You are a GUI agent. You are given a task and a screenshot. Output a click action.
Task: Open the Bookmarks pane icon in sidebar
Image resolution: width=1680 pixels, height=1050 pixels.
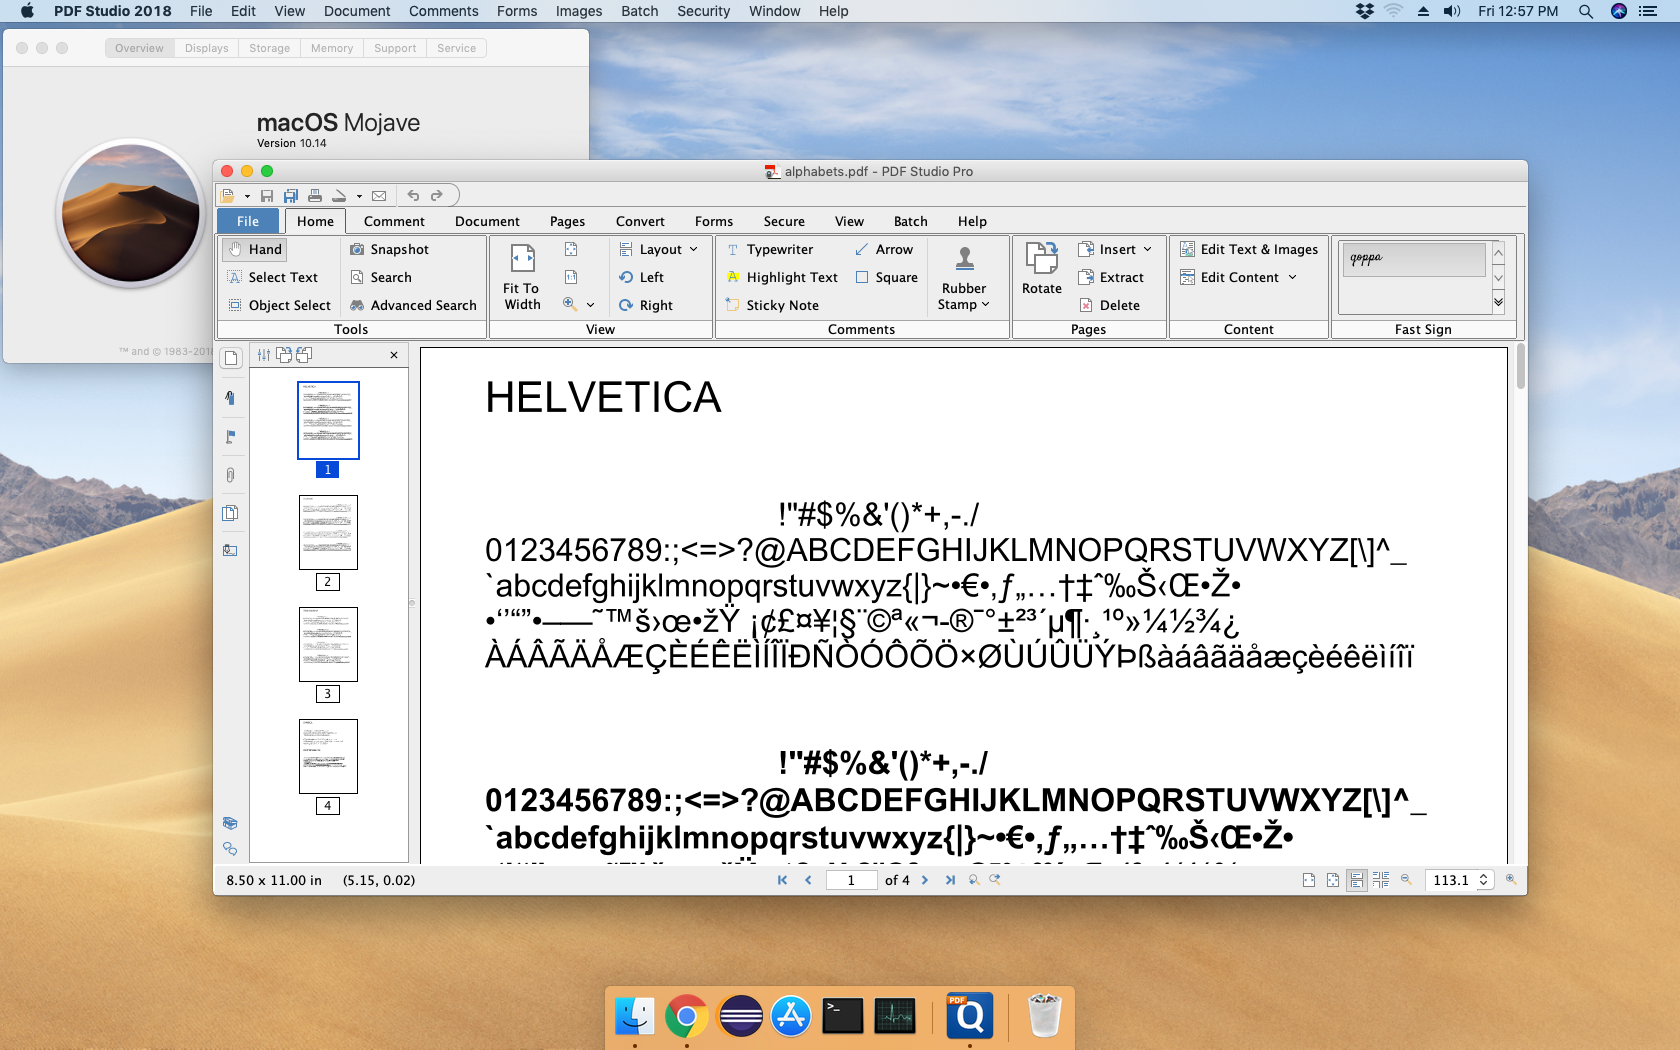(231, 398)
